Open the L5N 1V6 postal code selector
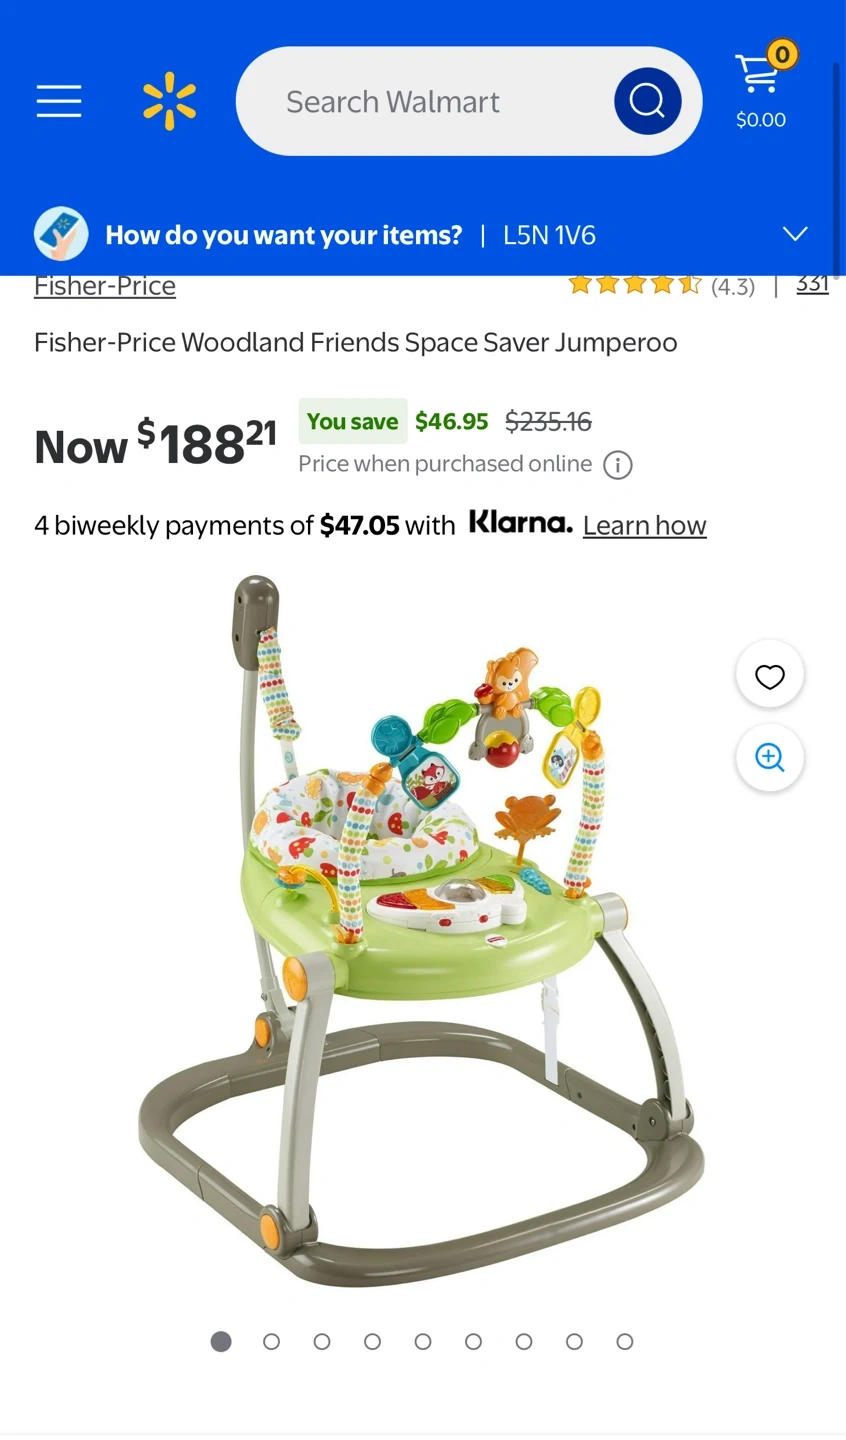 coord(549,235)
